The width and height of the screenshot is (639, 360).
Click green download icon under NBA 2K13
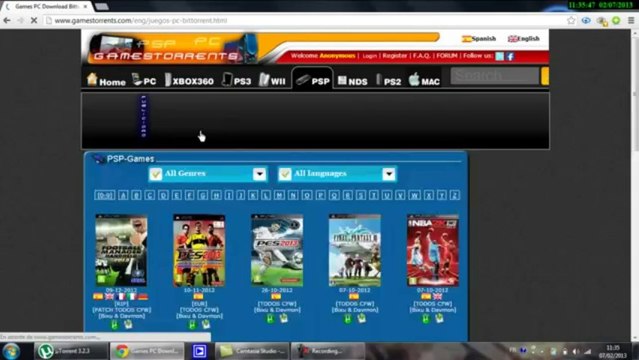click(425, 318)
